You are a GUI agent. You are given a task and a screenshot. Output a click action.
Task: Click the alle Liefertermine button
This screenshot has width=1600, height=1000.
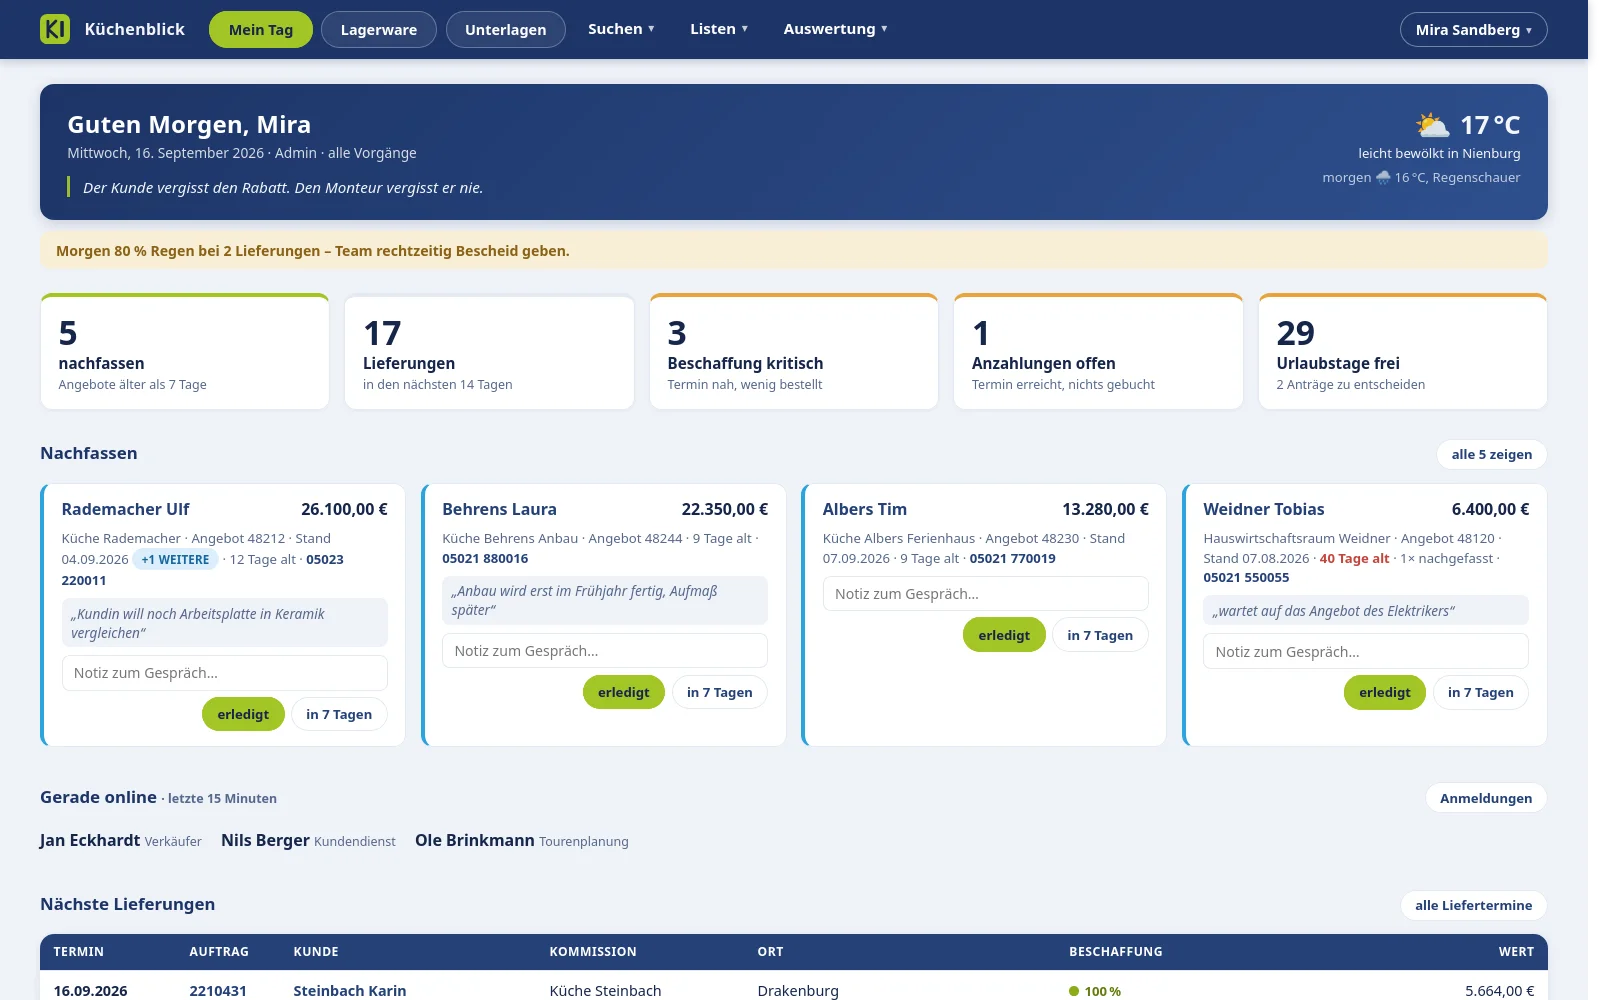pos(1473,905)
